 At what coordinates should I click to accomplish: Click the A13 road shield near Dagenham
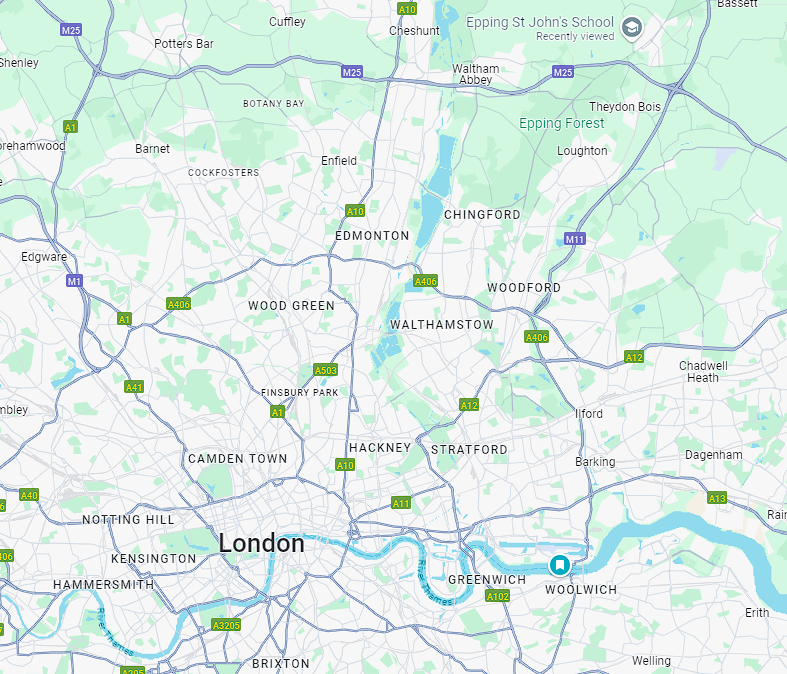click(717, 498)
